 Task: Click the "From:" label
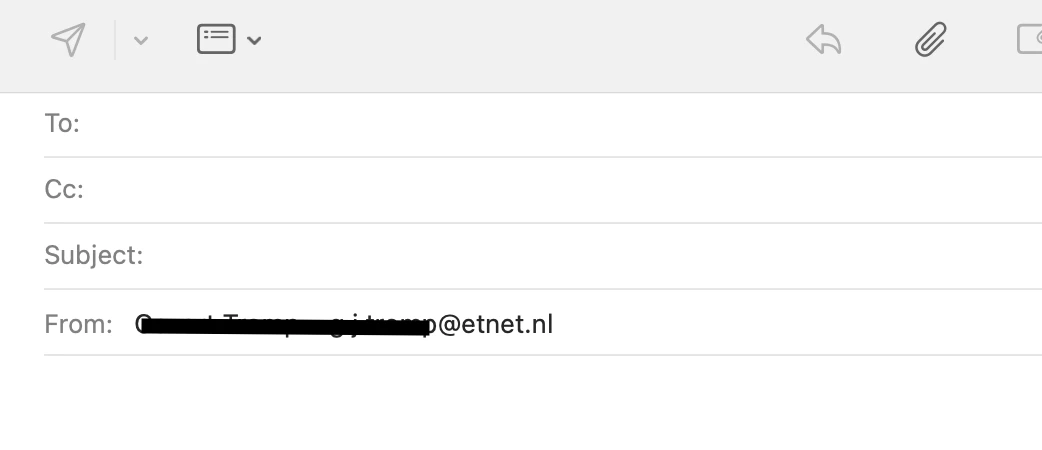coord(78,325)
